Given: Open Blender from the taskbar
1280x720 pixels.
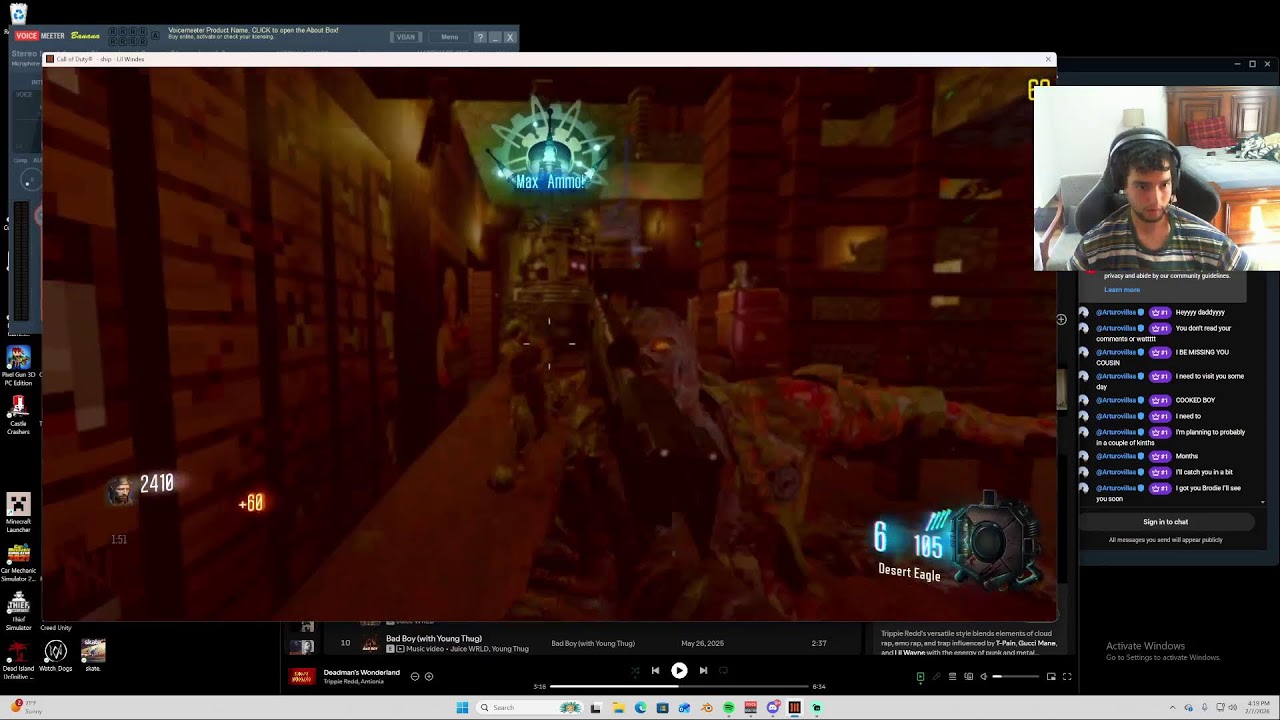Looking at the screenshot, I should (x=706, y=708).
